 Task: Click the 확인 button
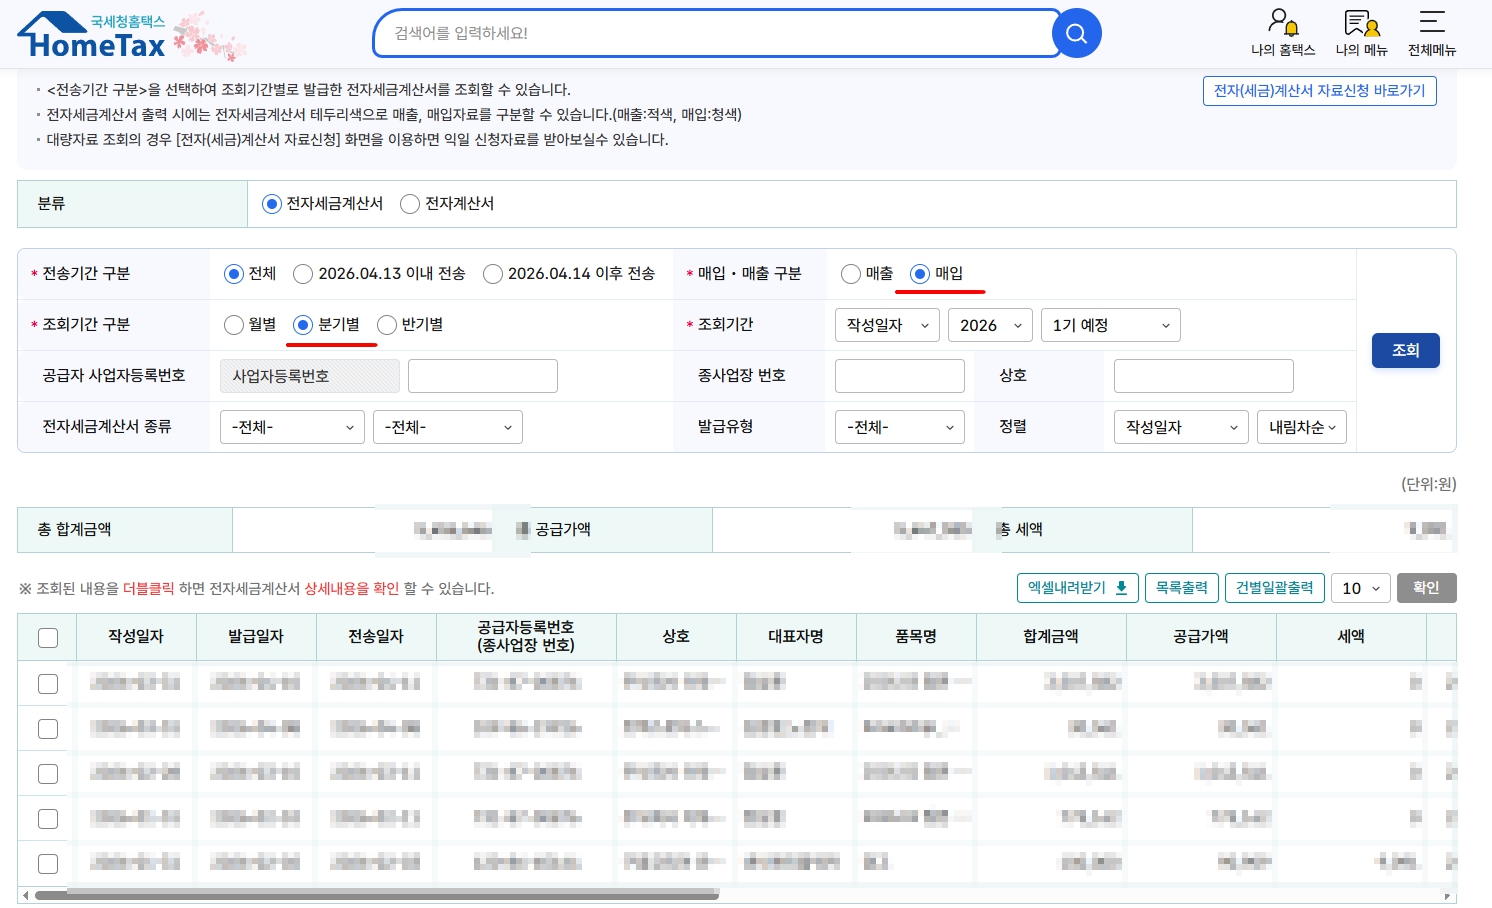click(x=1427, y=588)
